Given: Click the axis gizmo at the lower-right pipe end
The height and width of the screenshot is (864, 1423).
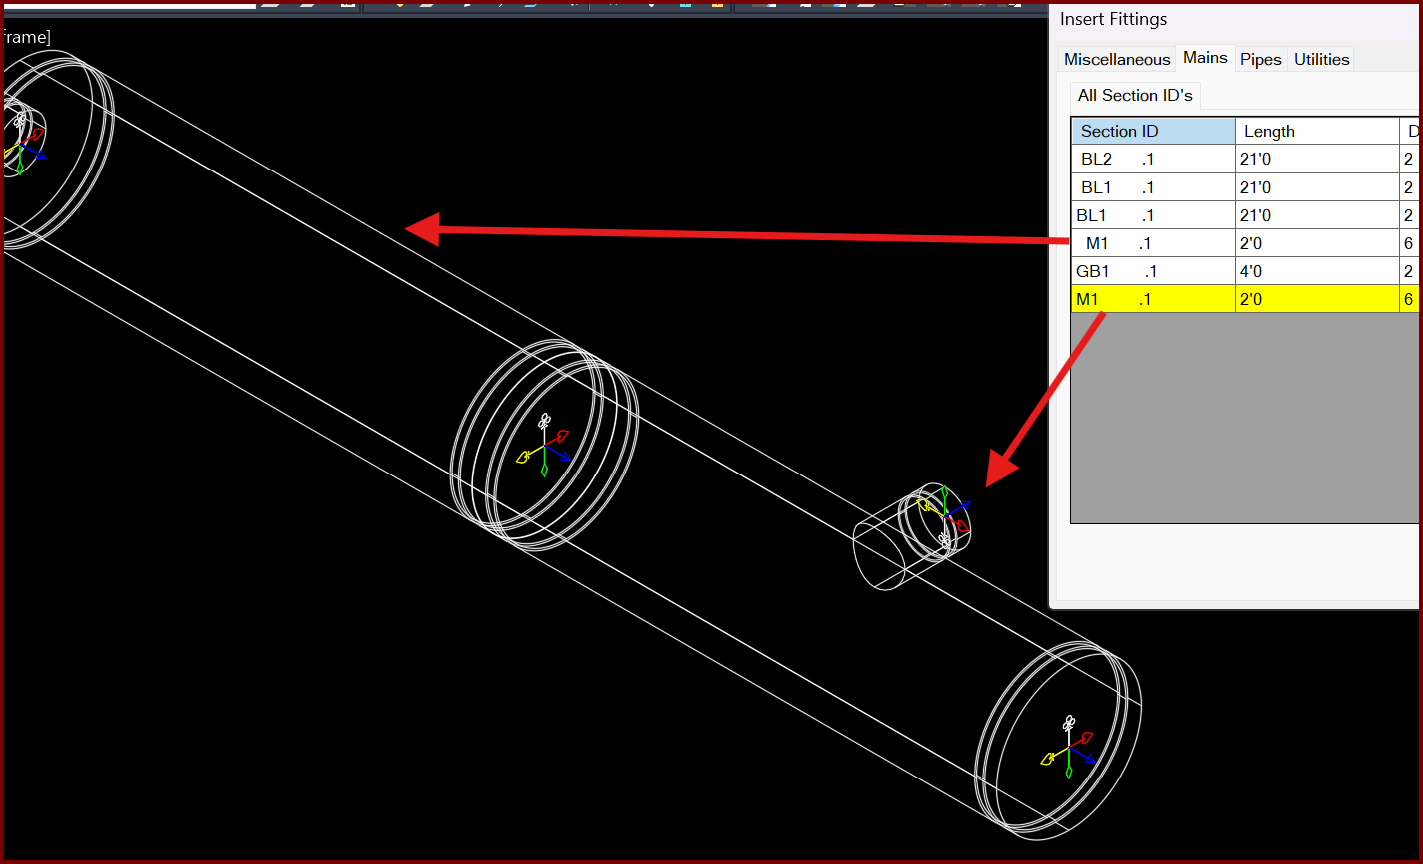Looking at the screenshot, I should coord(1069,746).
